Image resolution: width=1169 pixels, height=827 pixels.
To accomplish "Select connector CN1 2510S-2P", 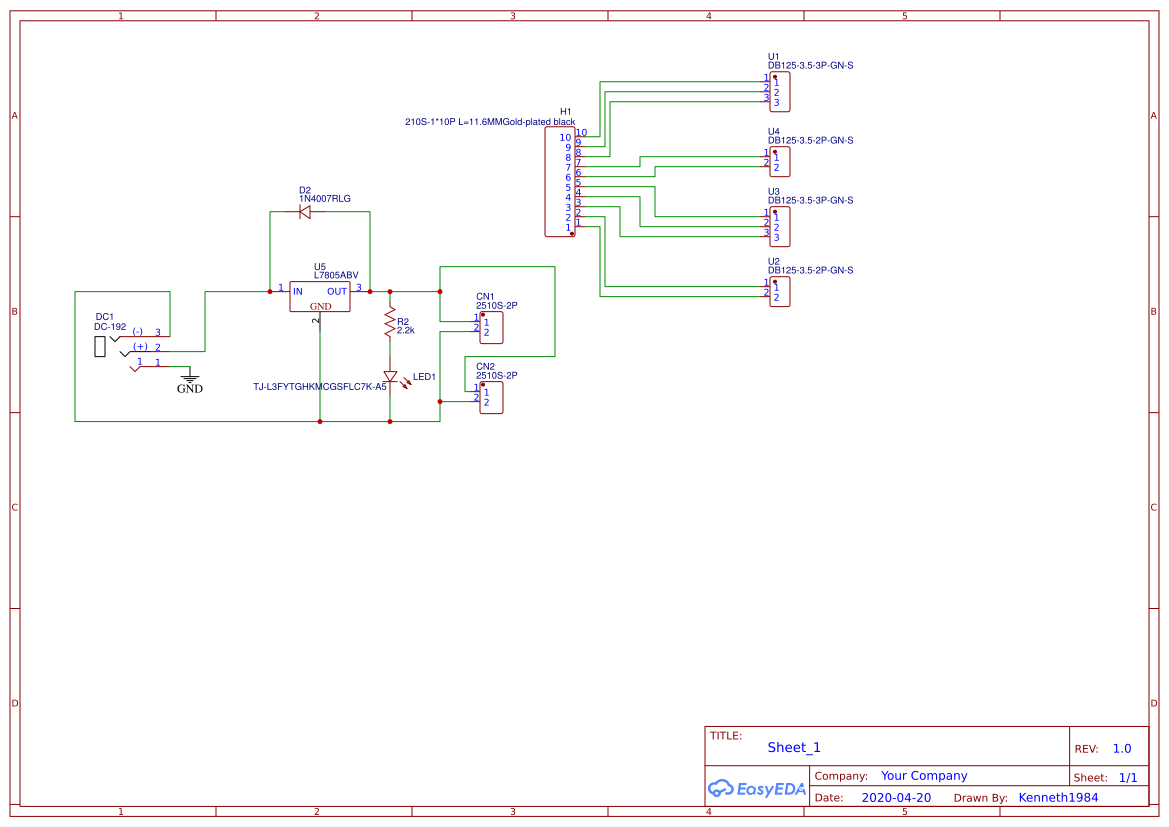I will 490,328.
